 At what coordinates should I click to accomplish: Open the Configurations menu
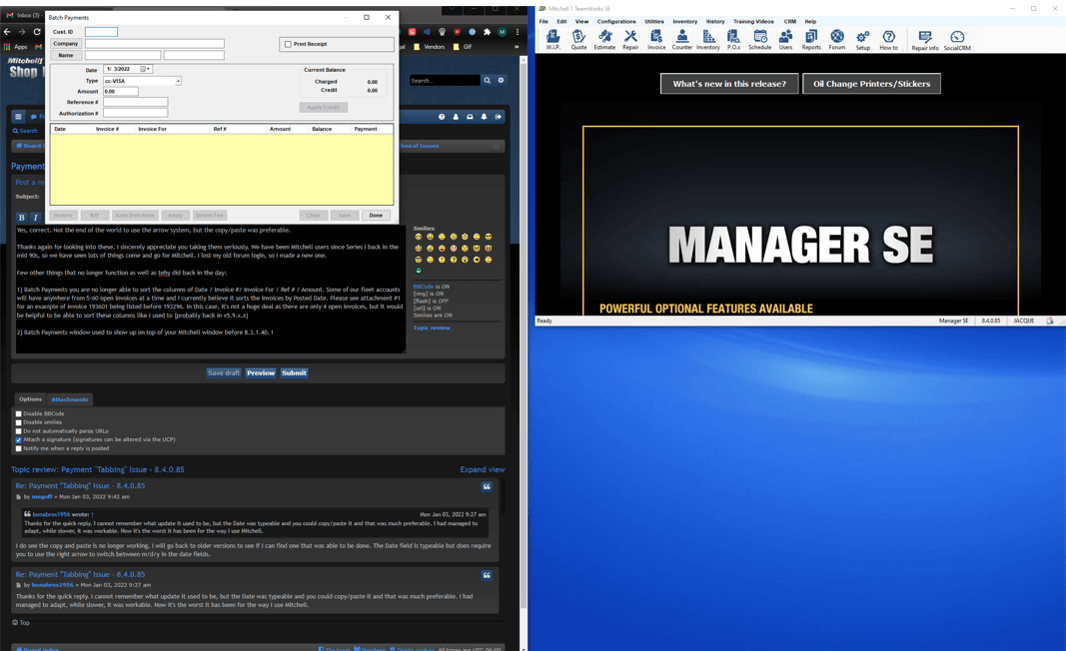coord(617,22)
